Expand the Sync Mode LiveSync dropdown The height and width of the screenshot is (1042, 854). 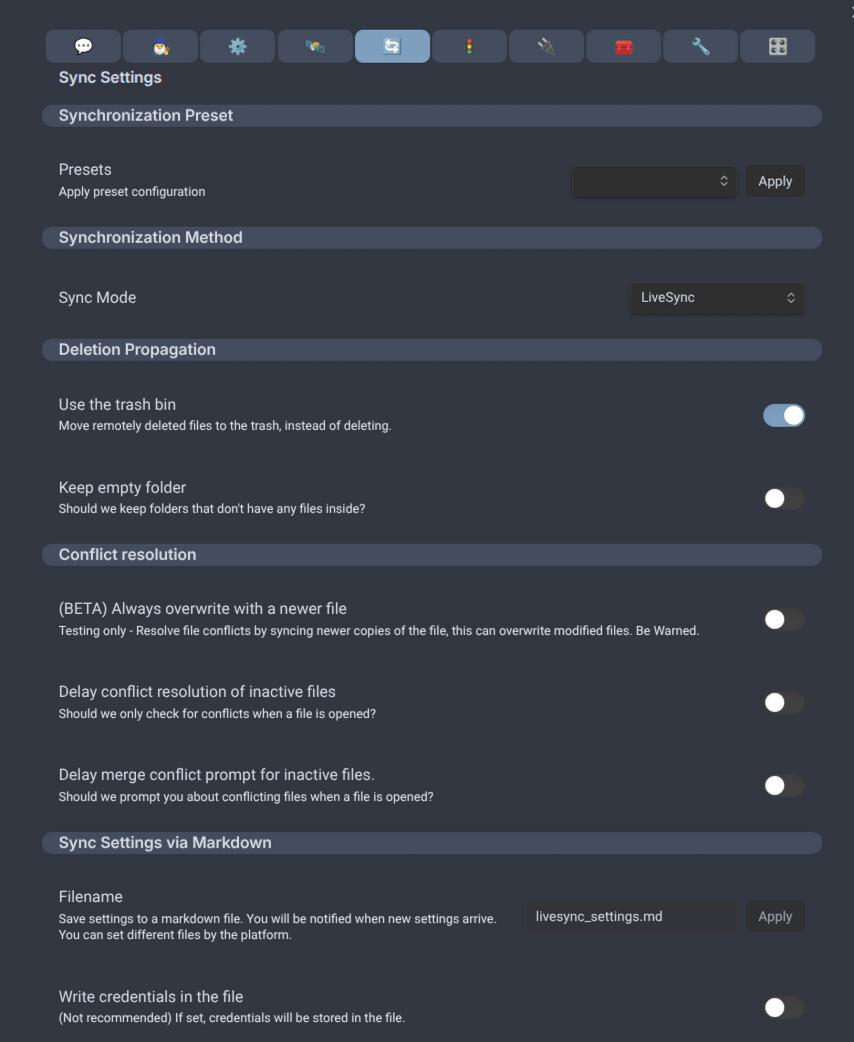716,298
